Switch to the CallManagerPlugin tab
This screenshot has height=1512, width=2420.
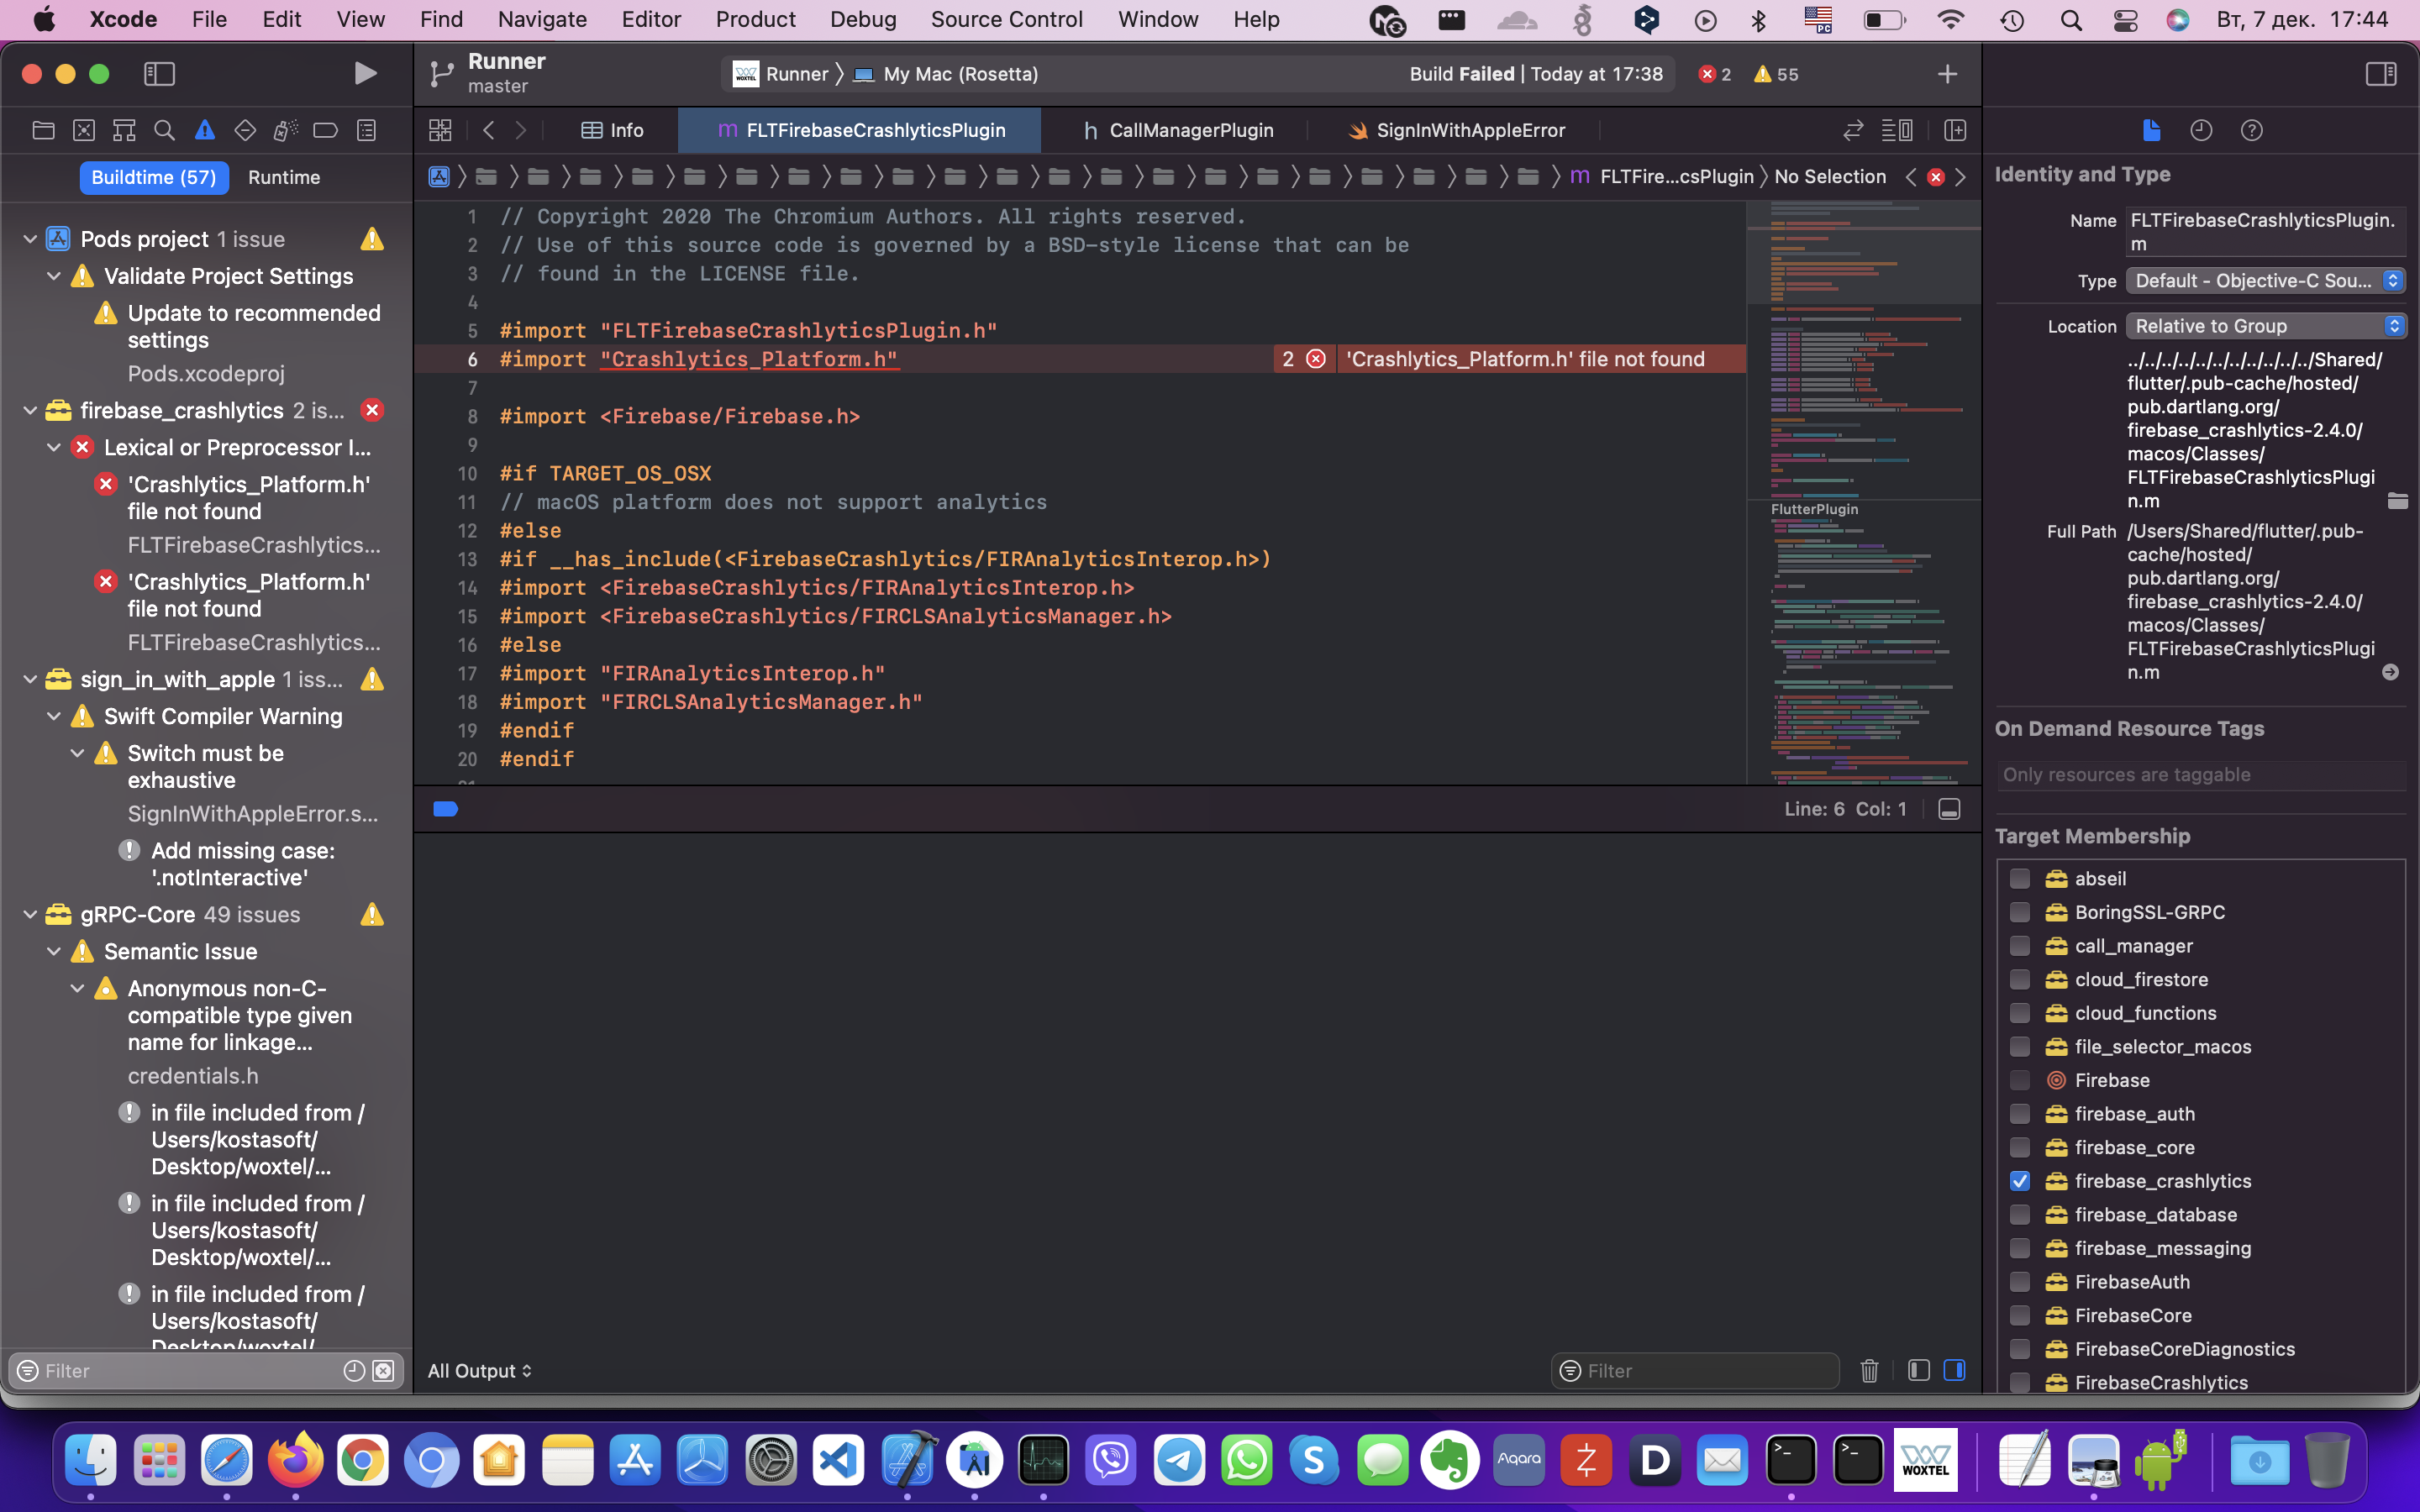point(1179,130)
